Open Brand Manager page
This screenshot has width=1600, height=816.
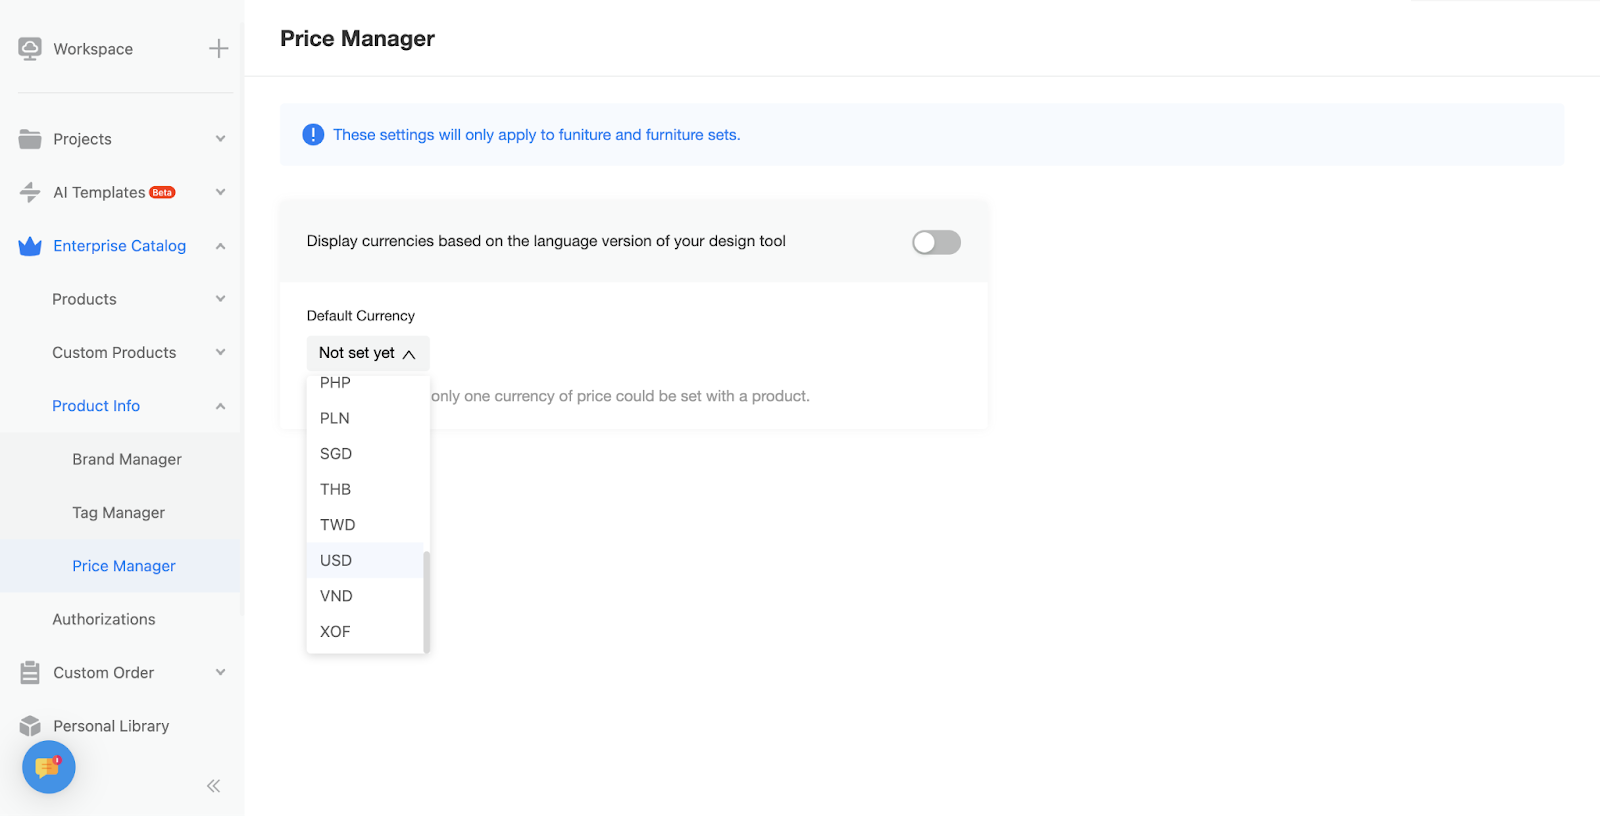(127, 459)
